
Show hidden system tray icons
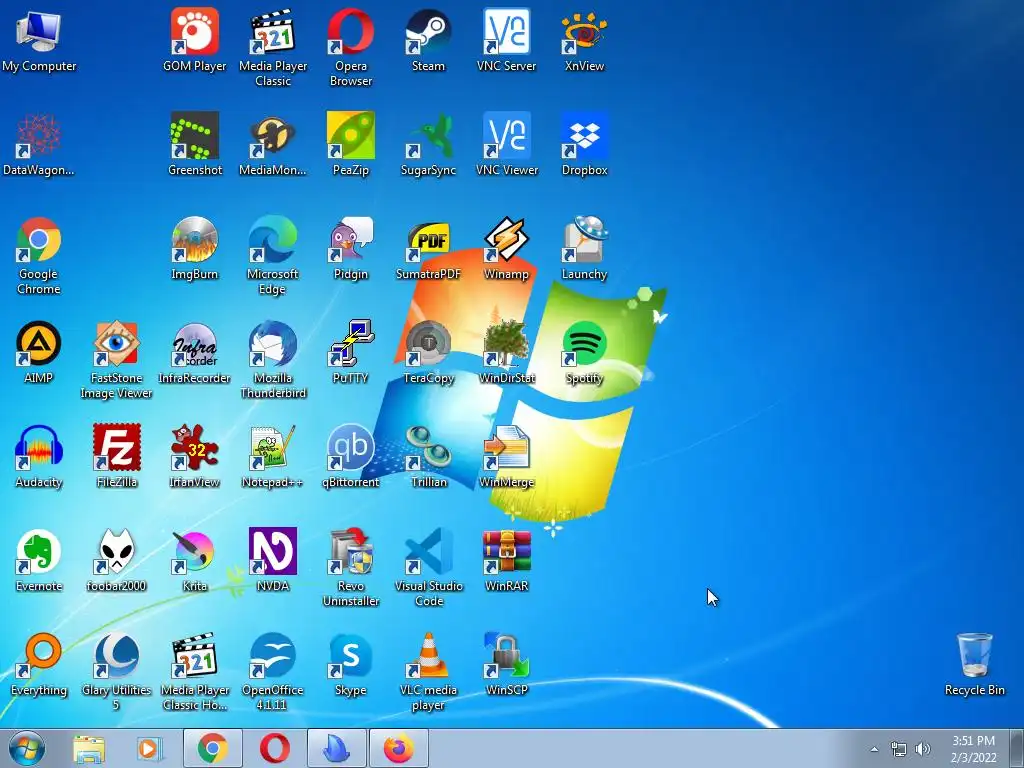[874, 749]
